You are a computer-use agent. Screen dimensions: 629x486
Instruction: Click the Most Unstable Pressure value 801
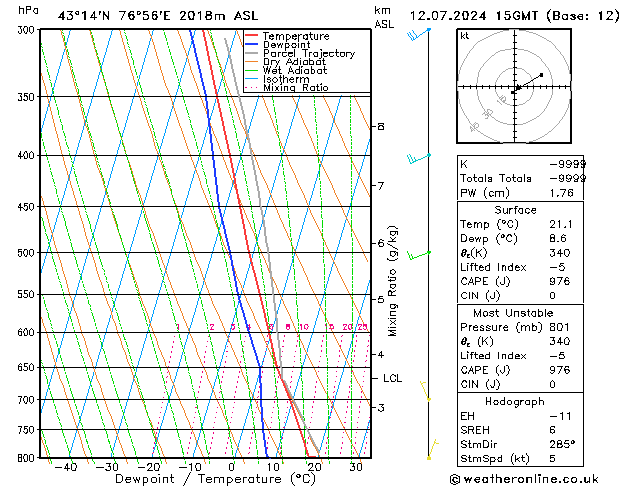(x=559, y=327)
